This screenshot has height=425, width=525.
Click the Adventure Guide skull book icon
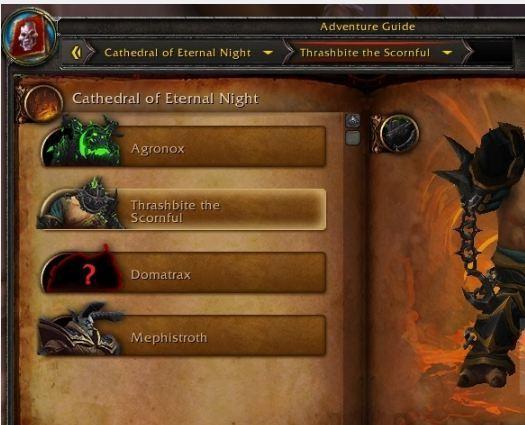29,36
